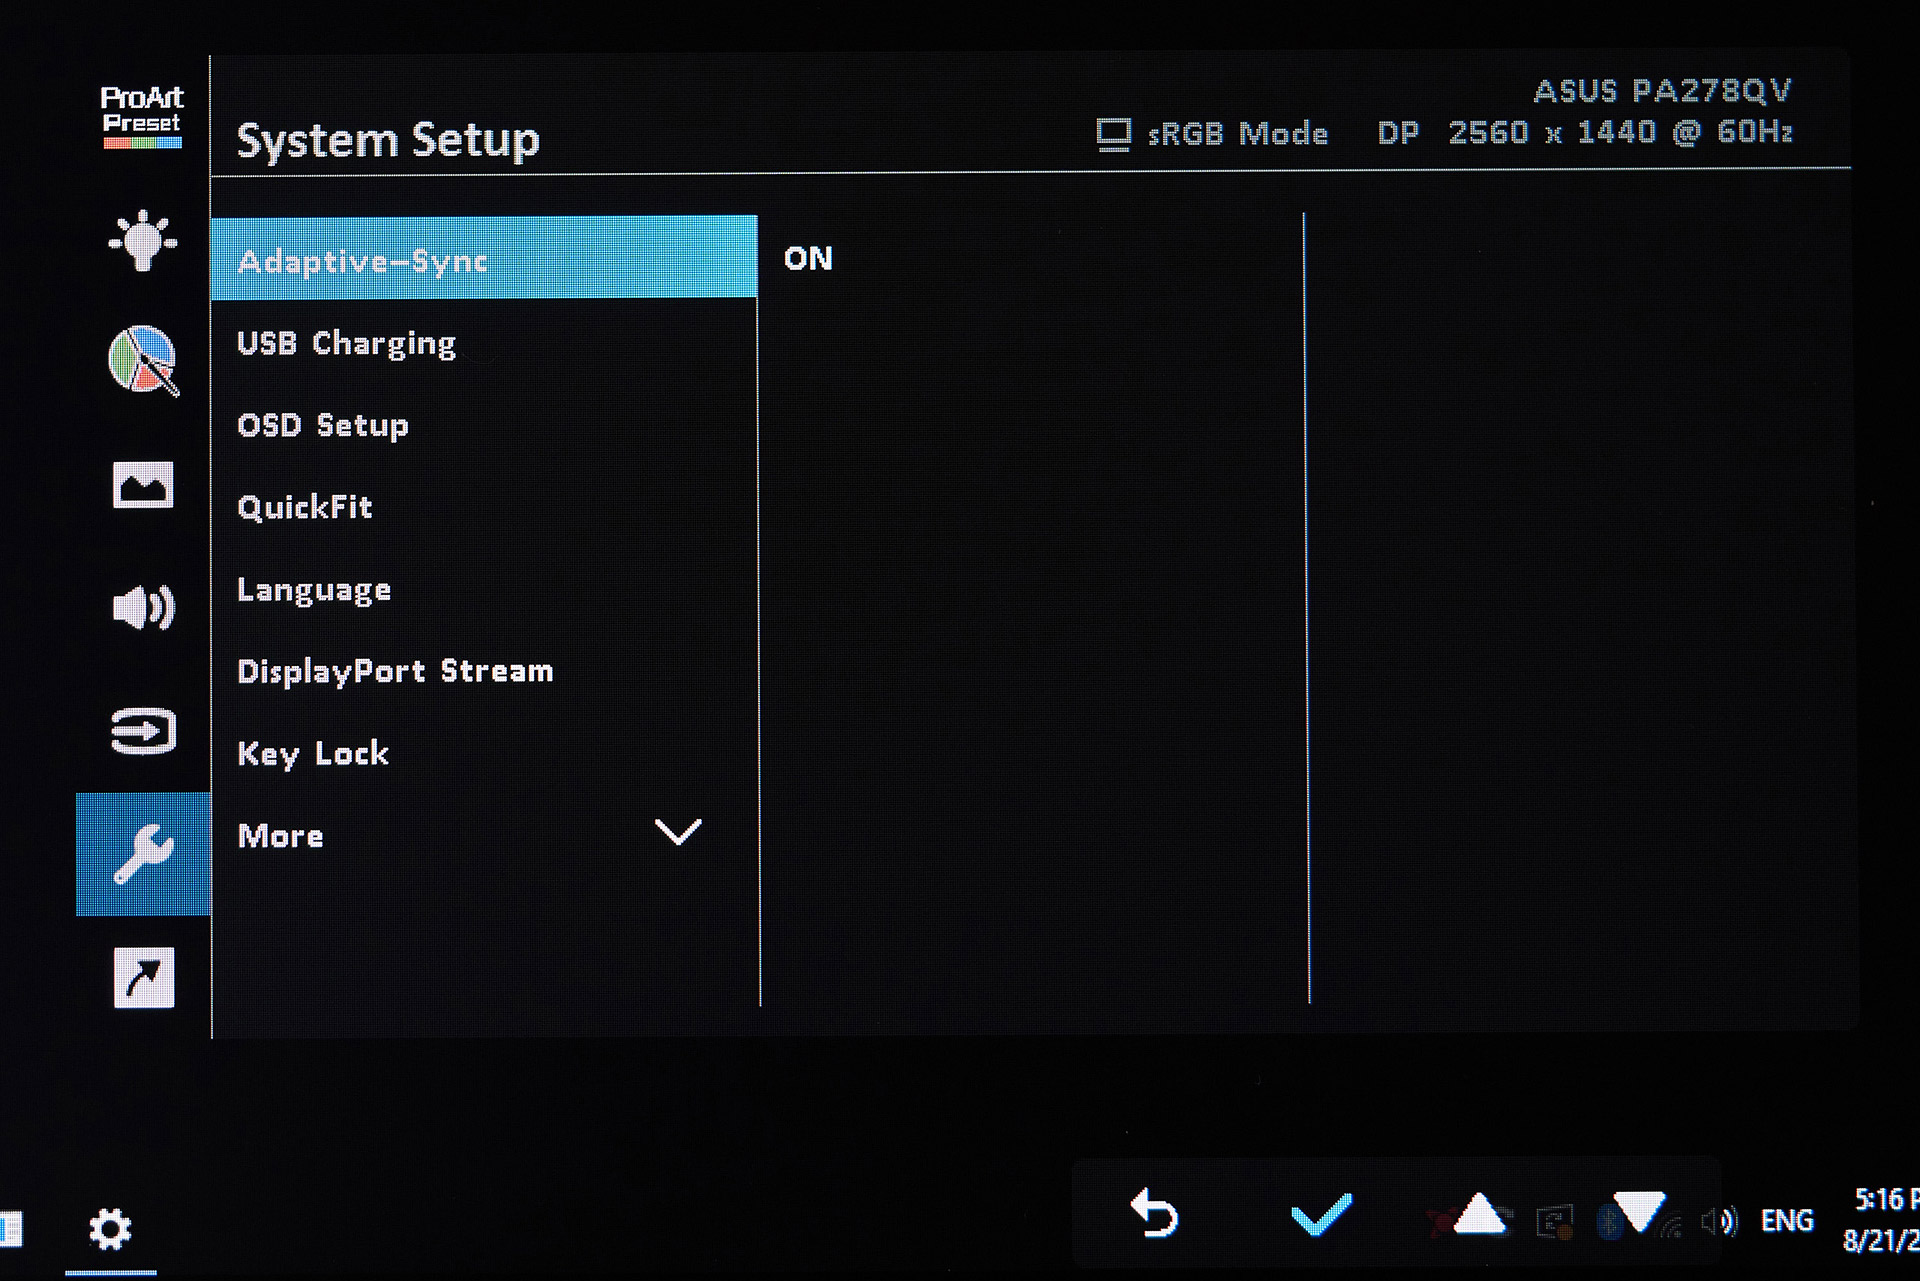The height and width of the screenshot is (1281, 1920).
Task: Expand the More options chevron
Action: pos(676,834)
